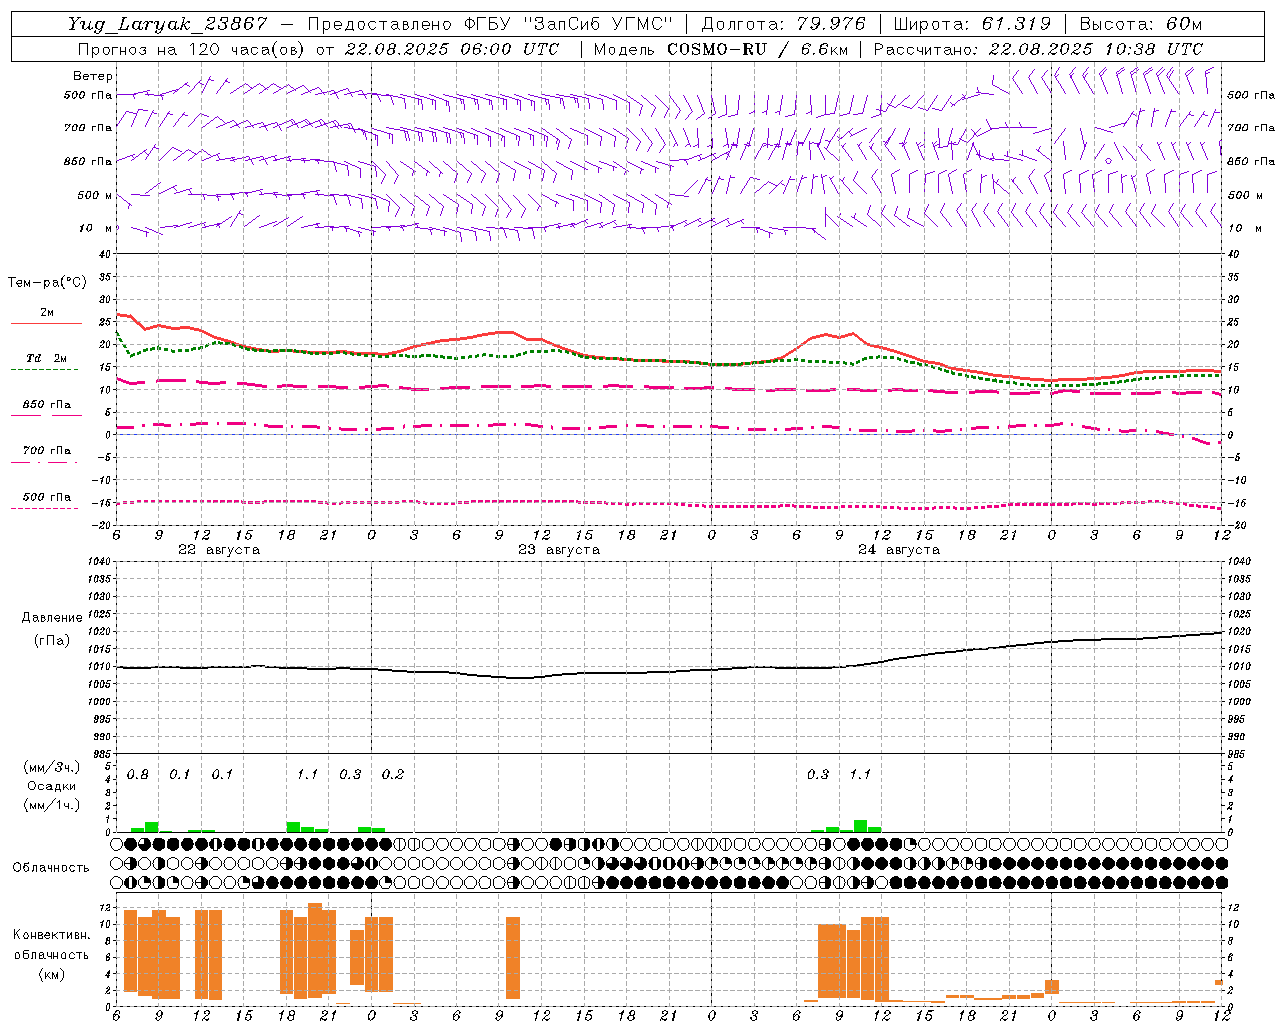Click the dotted line sample under temperature legend 500 гПа
1280x1024 pixels.
pos(45,508)
